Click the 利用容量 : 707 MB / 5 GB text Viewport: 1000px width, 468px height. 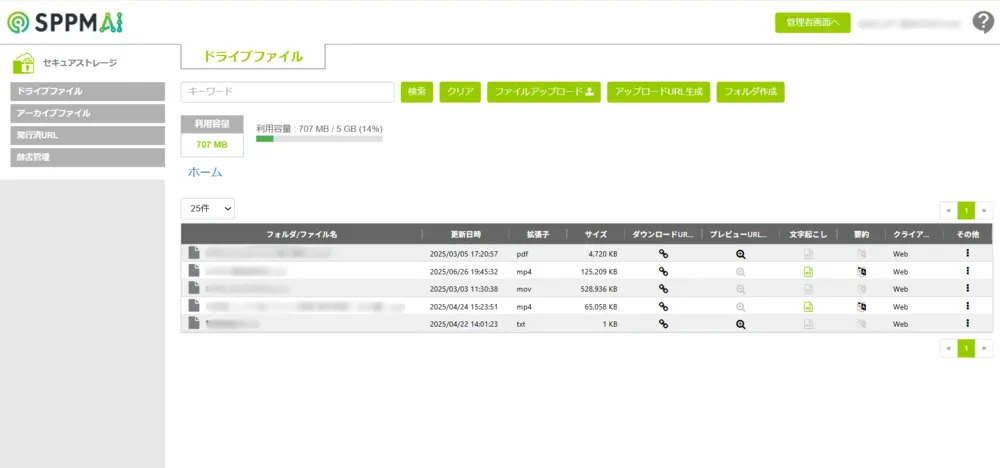click(319, 128)
